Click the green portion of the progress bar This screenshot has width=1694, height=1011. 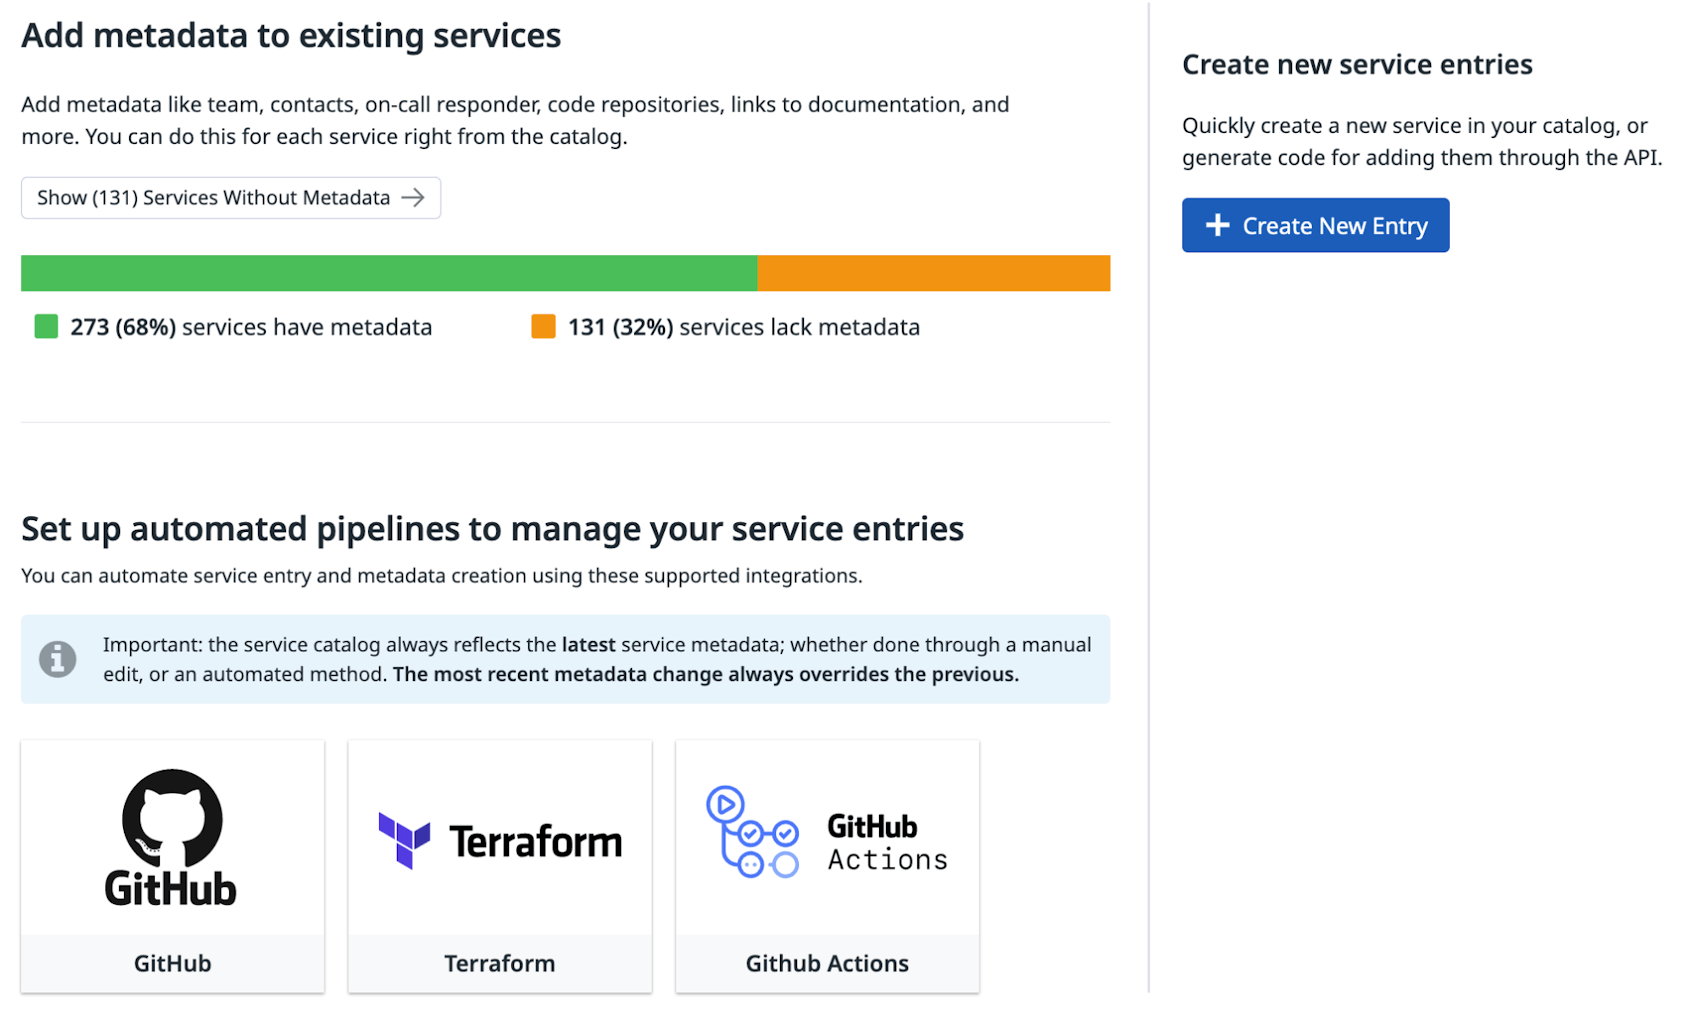pyautogui.click(x=390, y=272)
